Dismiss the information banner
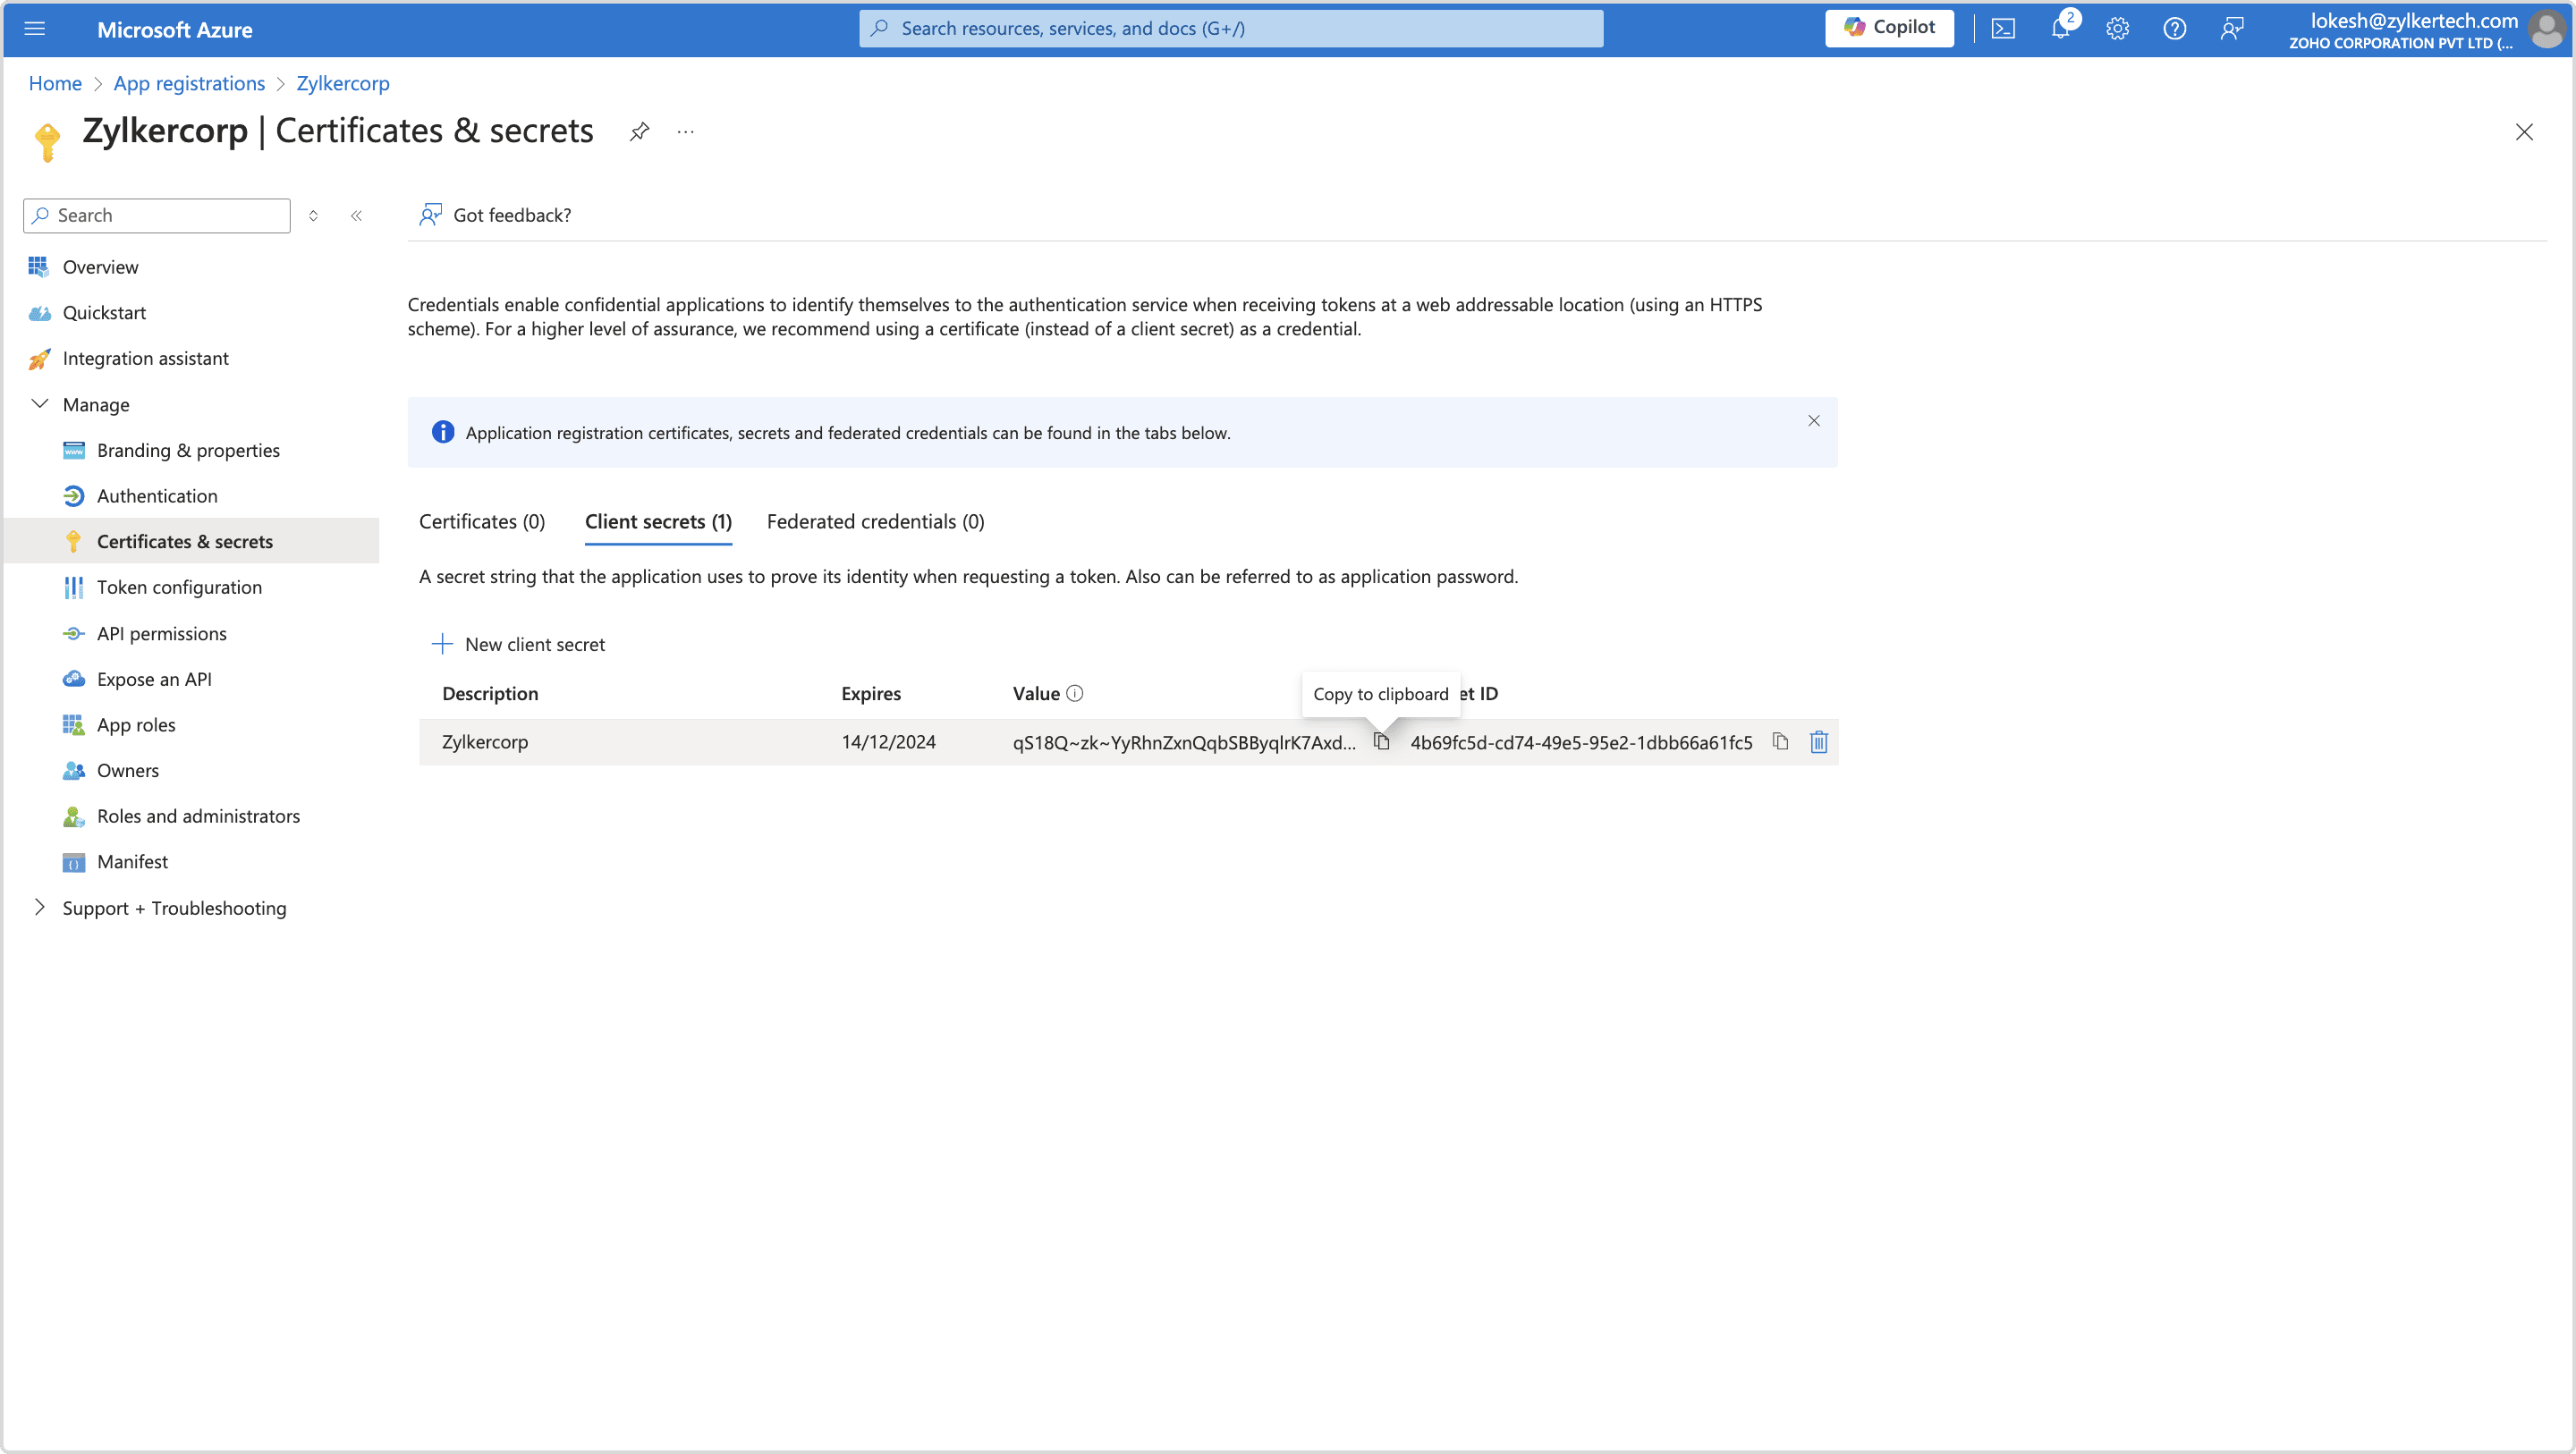The height and width of the screenshot is (1454, 2576). tap(1813, 421)
